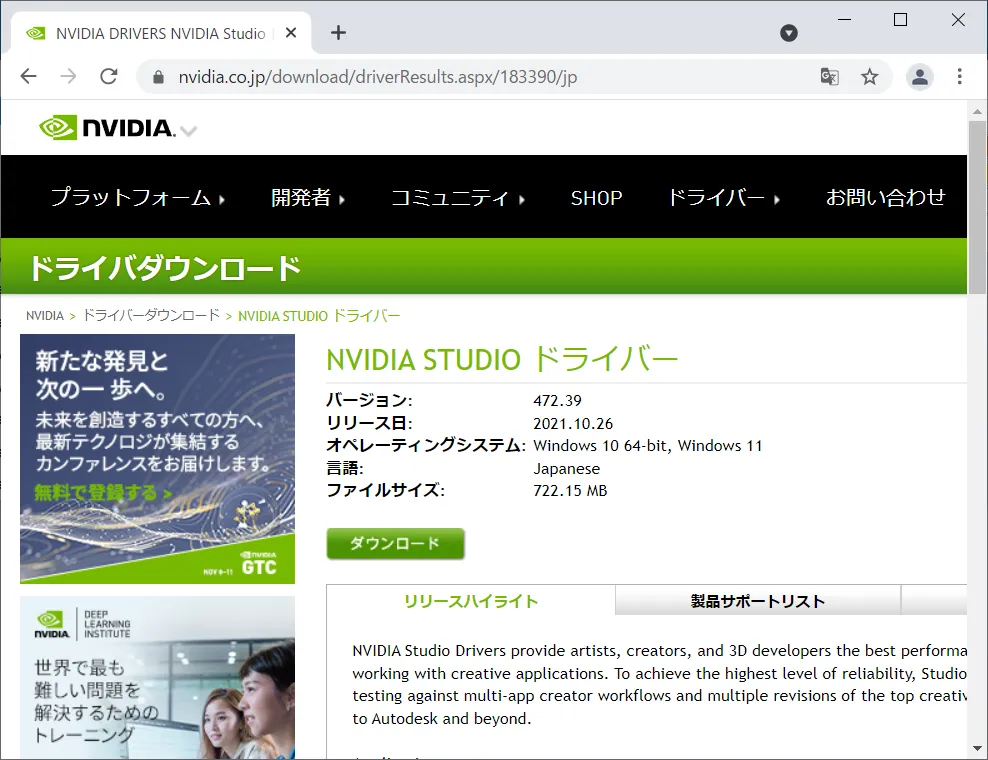Maximize the Chrome window
988x760 pixels.
click(900, 20)
